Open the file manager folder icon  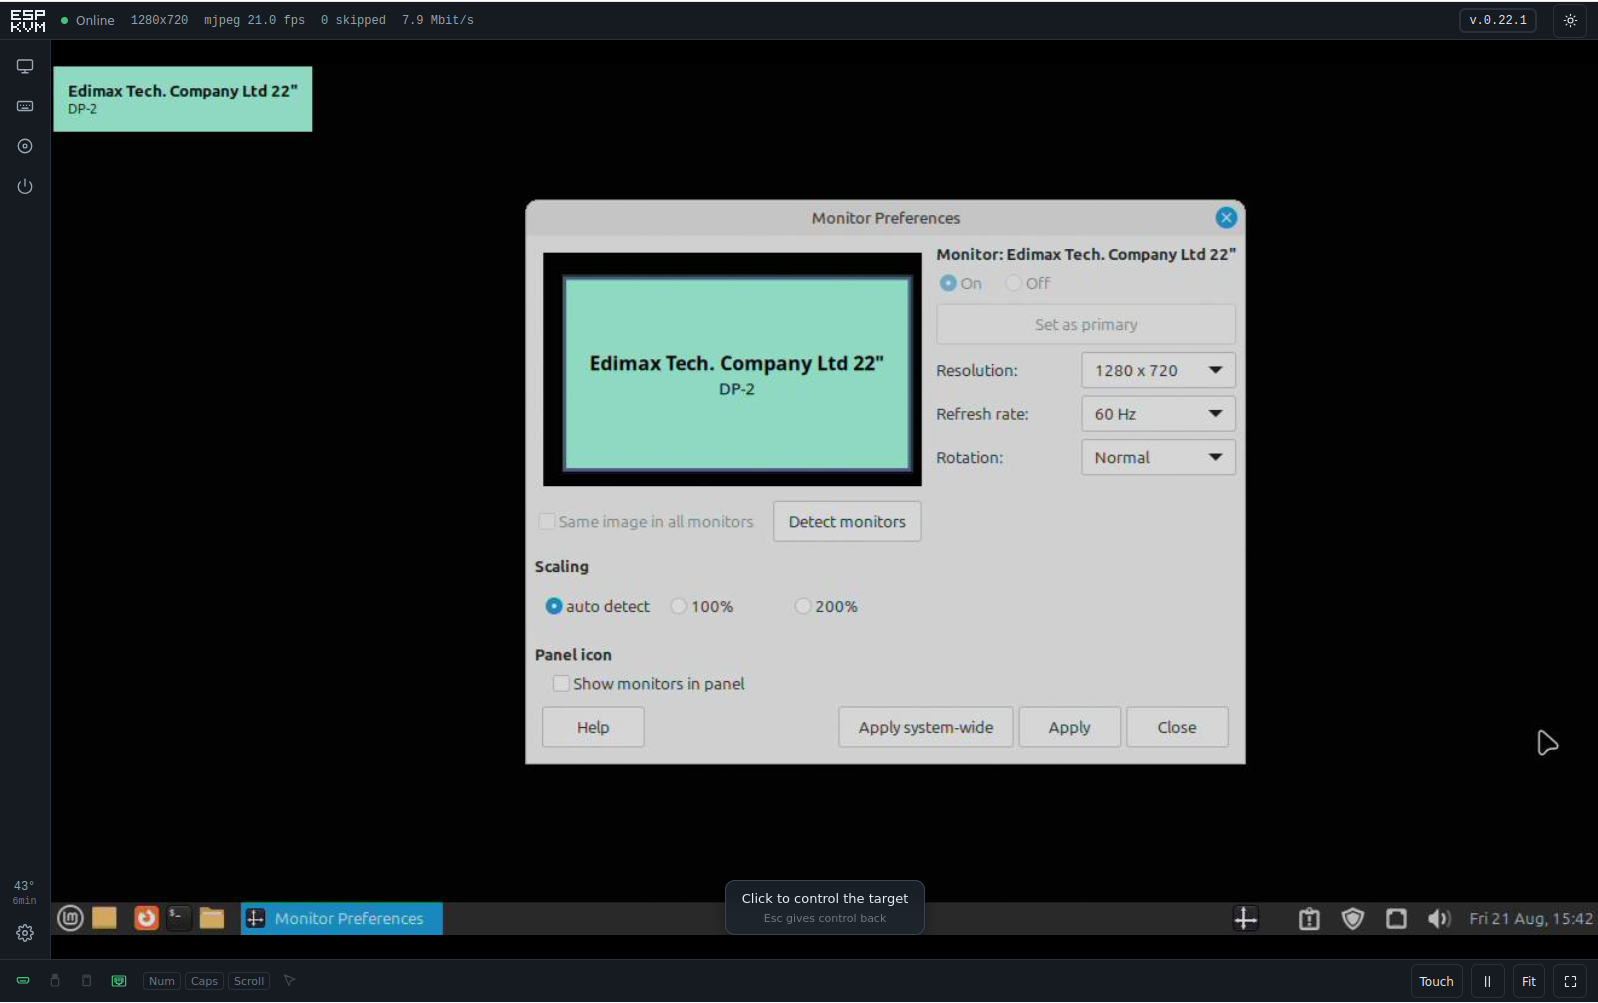click(x=212, y=918)
